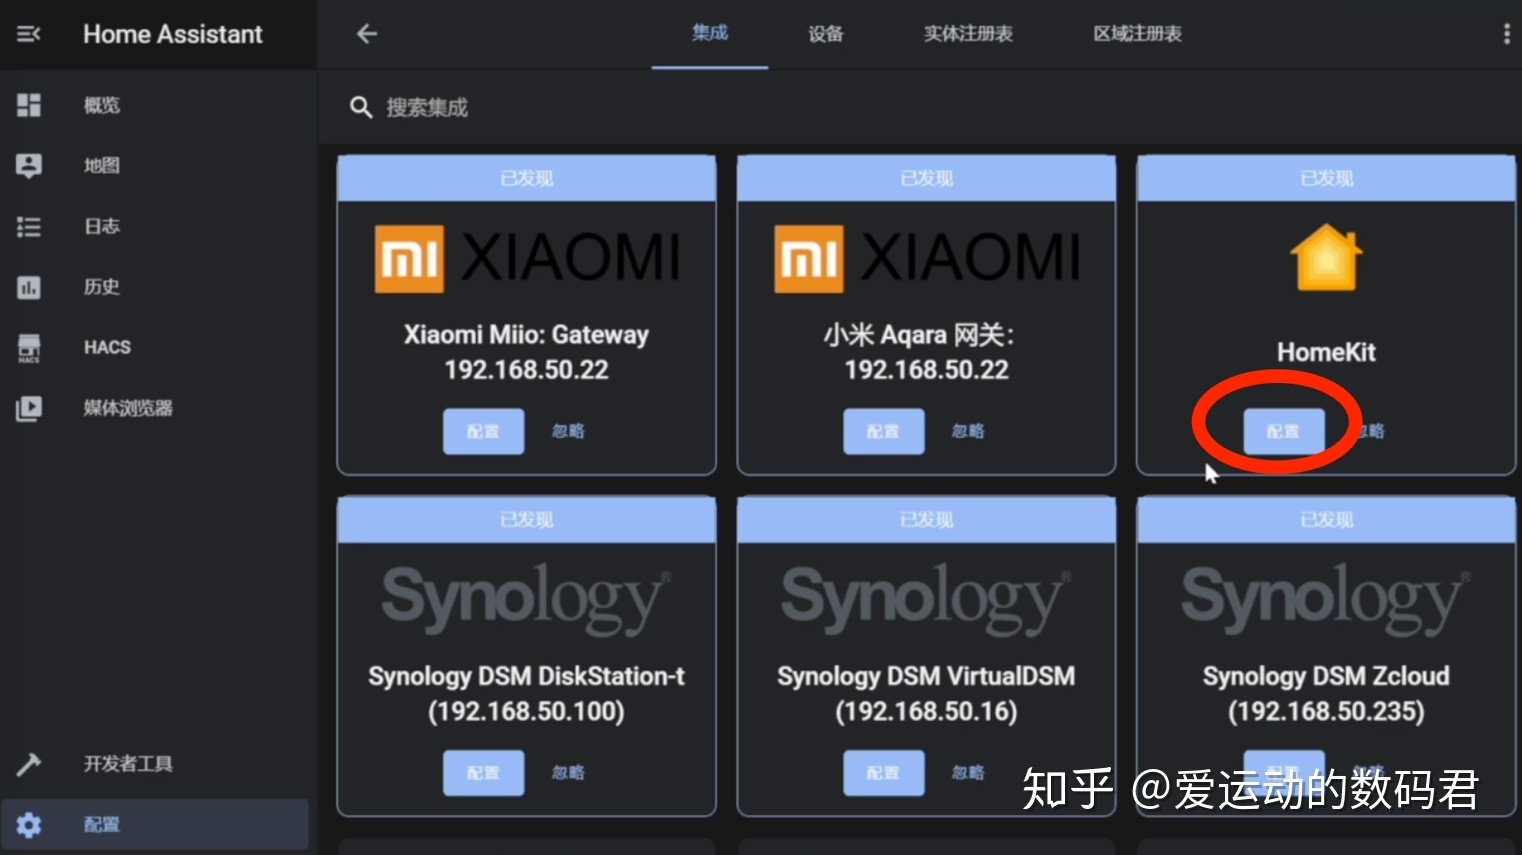The height and width of the screenshot is (855, 1522).
Task: Click the Xiaomi Miio Gateway logo
Action: click(527, 257)
